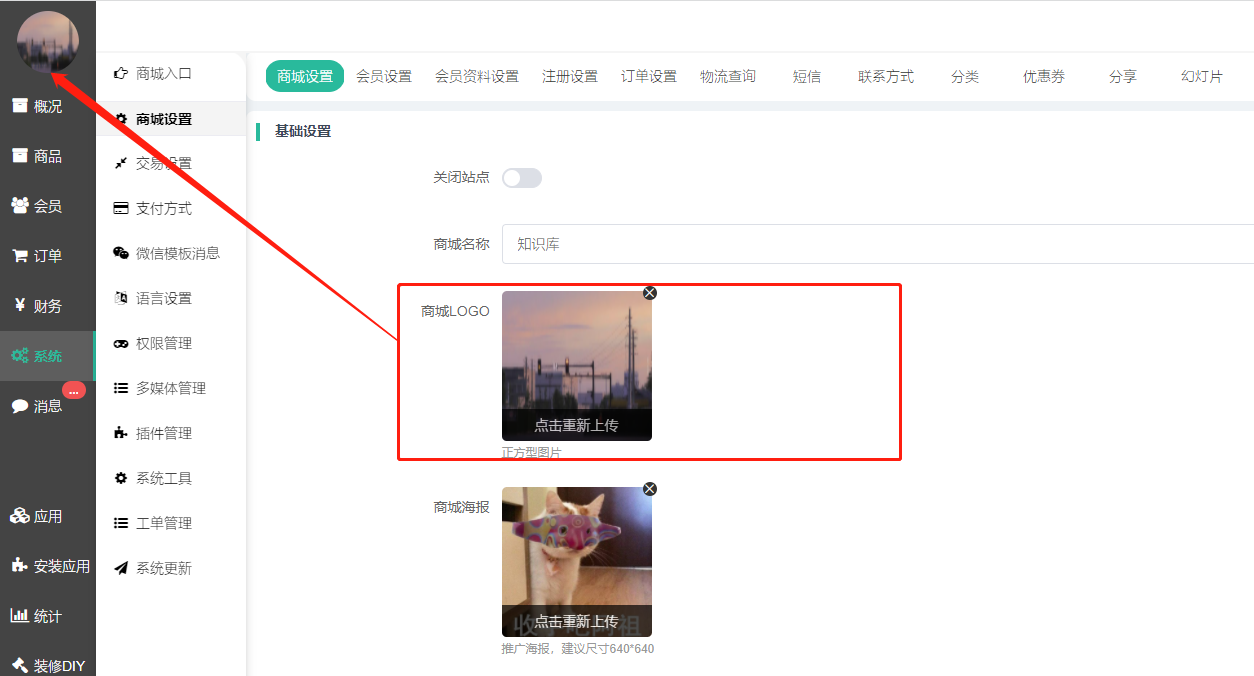Image resolution: width=1254 pixels, height=676 pixels.
Task: Click the 微信模板消息 WeChat icon
Action: click(121, 253)
